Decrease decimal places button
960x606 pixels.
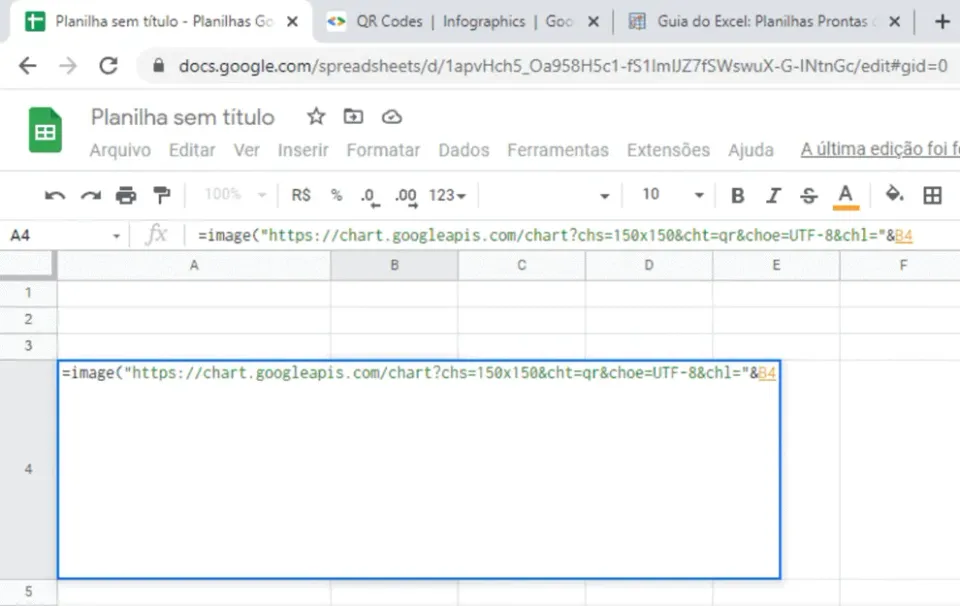(370, 196)
